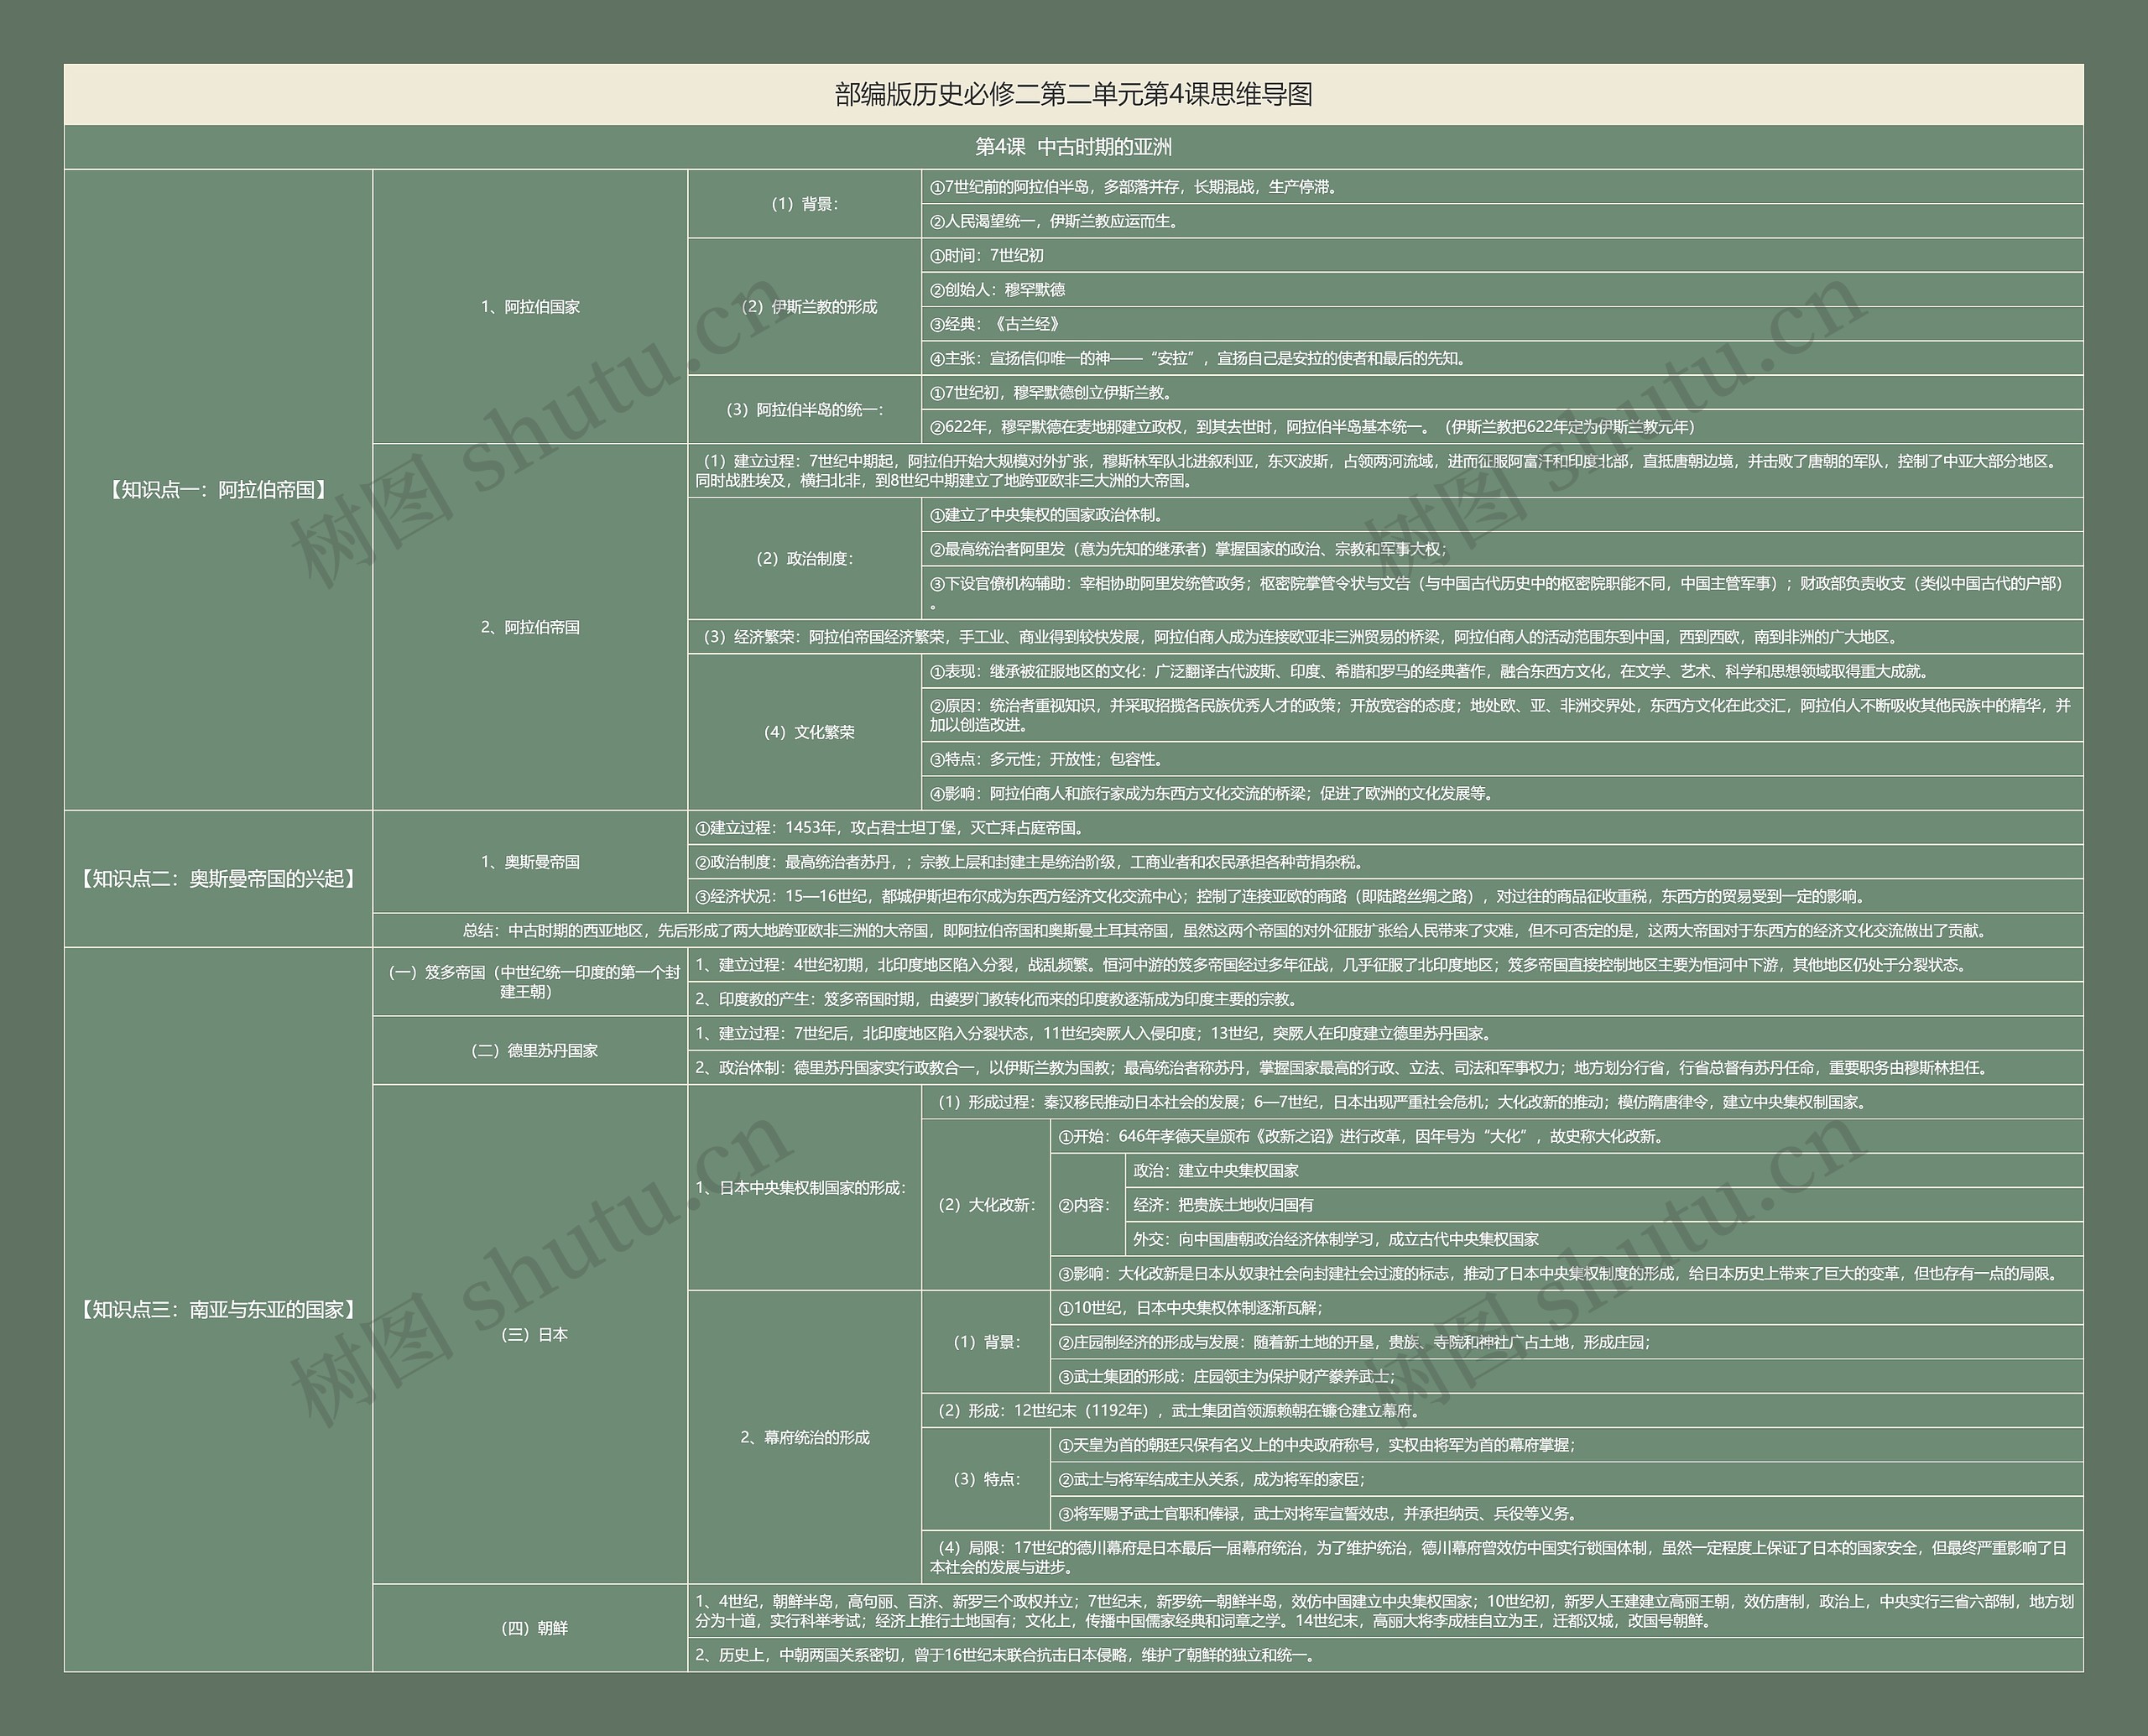Select 【知识点一：阿拉伯帝国】 cell
Viewport: 2148px width, 1736px height.
(218, 490)
